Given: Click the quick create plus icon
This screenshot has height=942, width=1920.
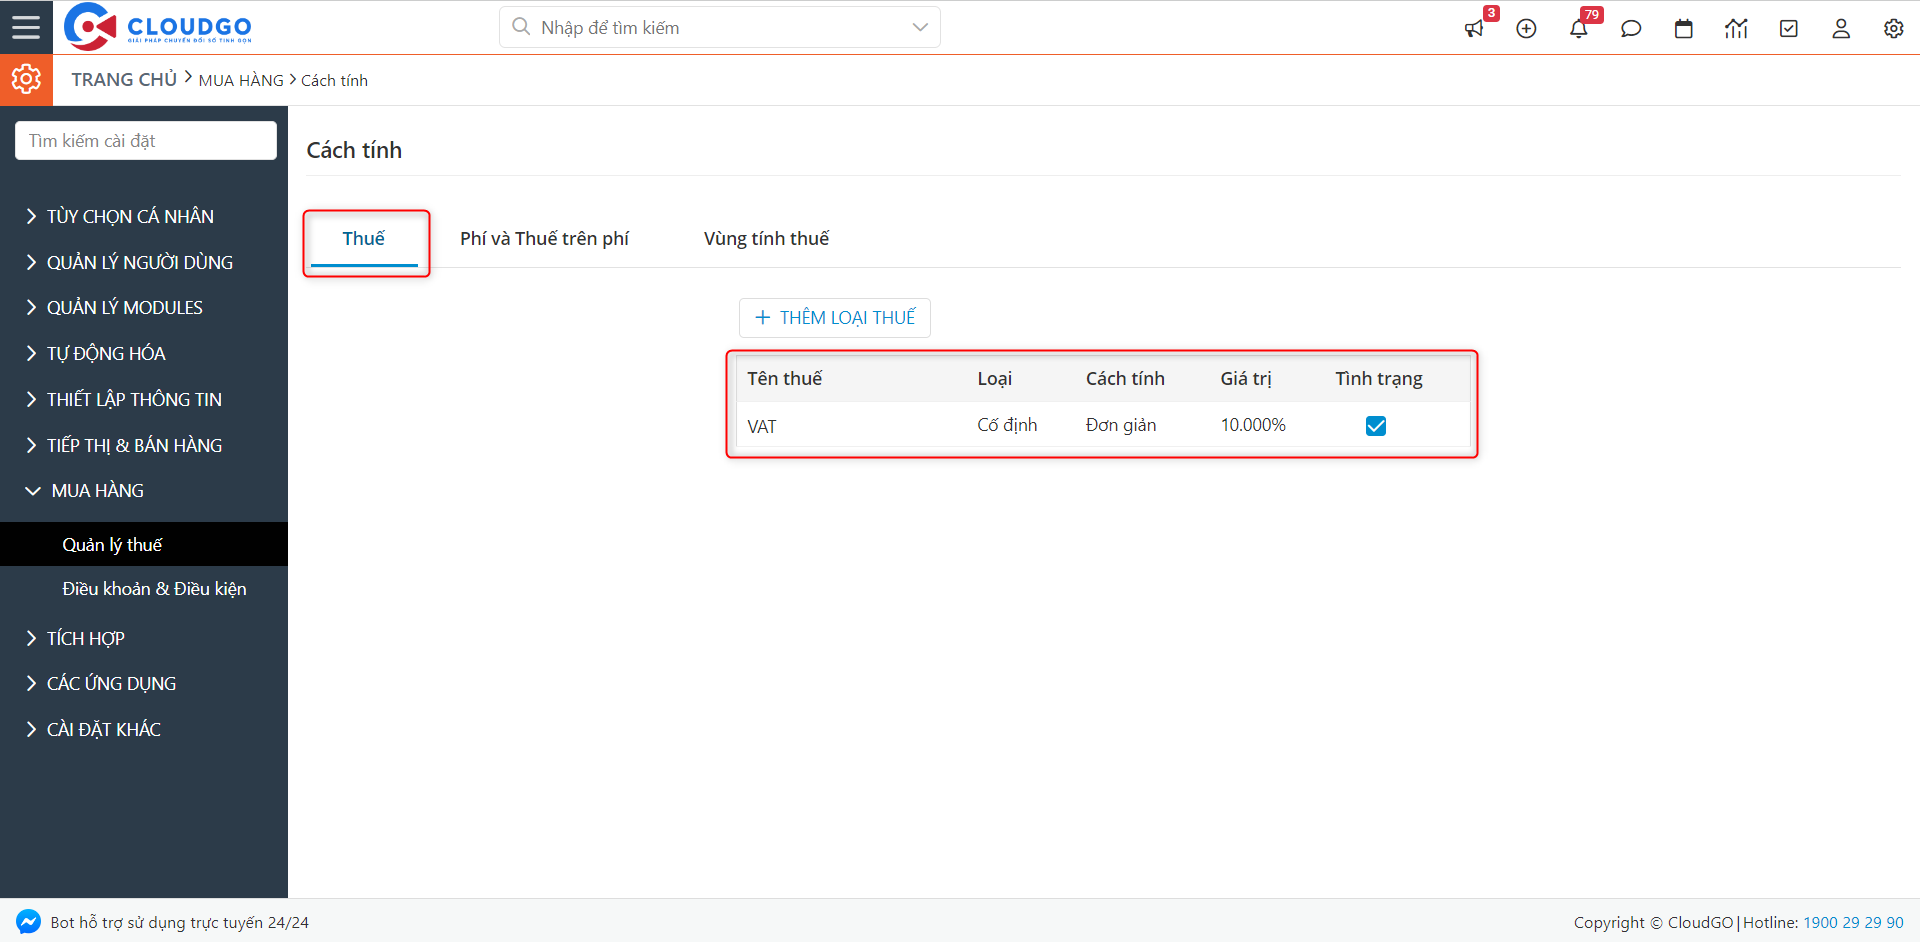Looking at the screenshot, I should (x=1526, y=29).
